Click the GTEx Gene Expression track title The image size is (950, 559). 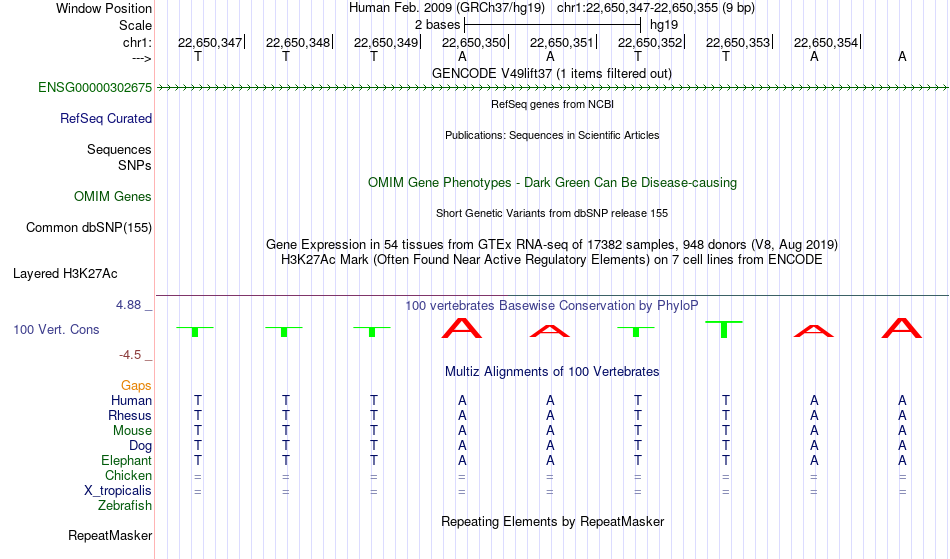tap(552, 245)
